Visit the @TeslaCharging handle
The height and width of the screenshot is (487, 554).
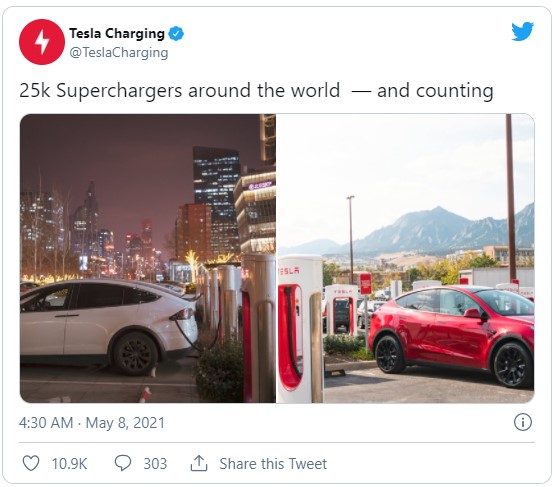[119, 53]
